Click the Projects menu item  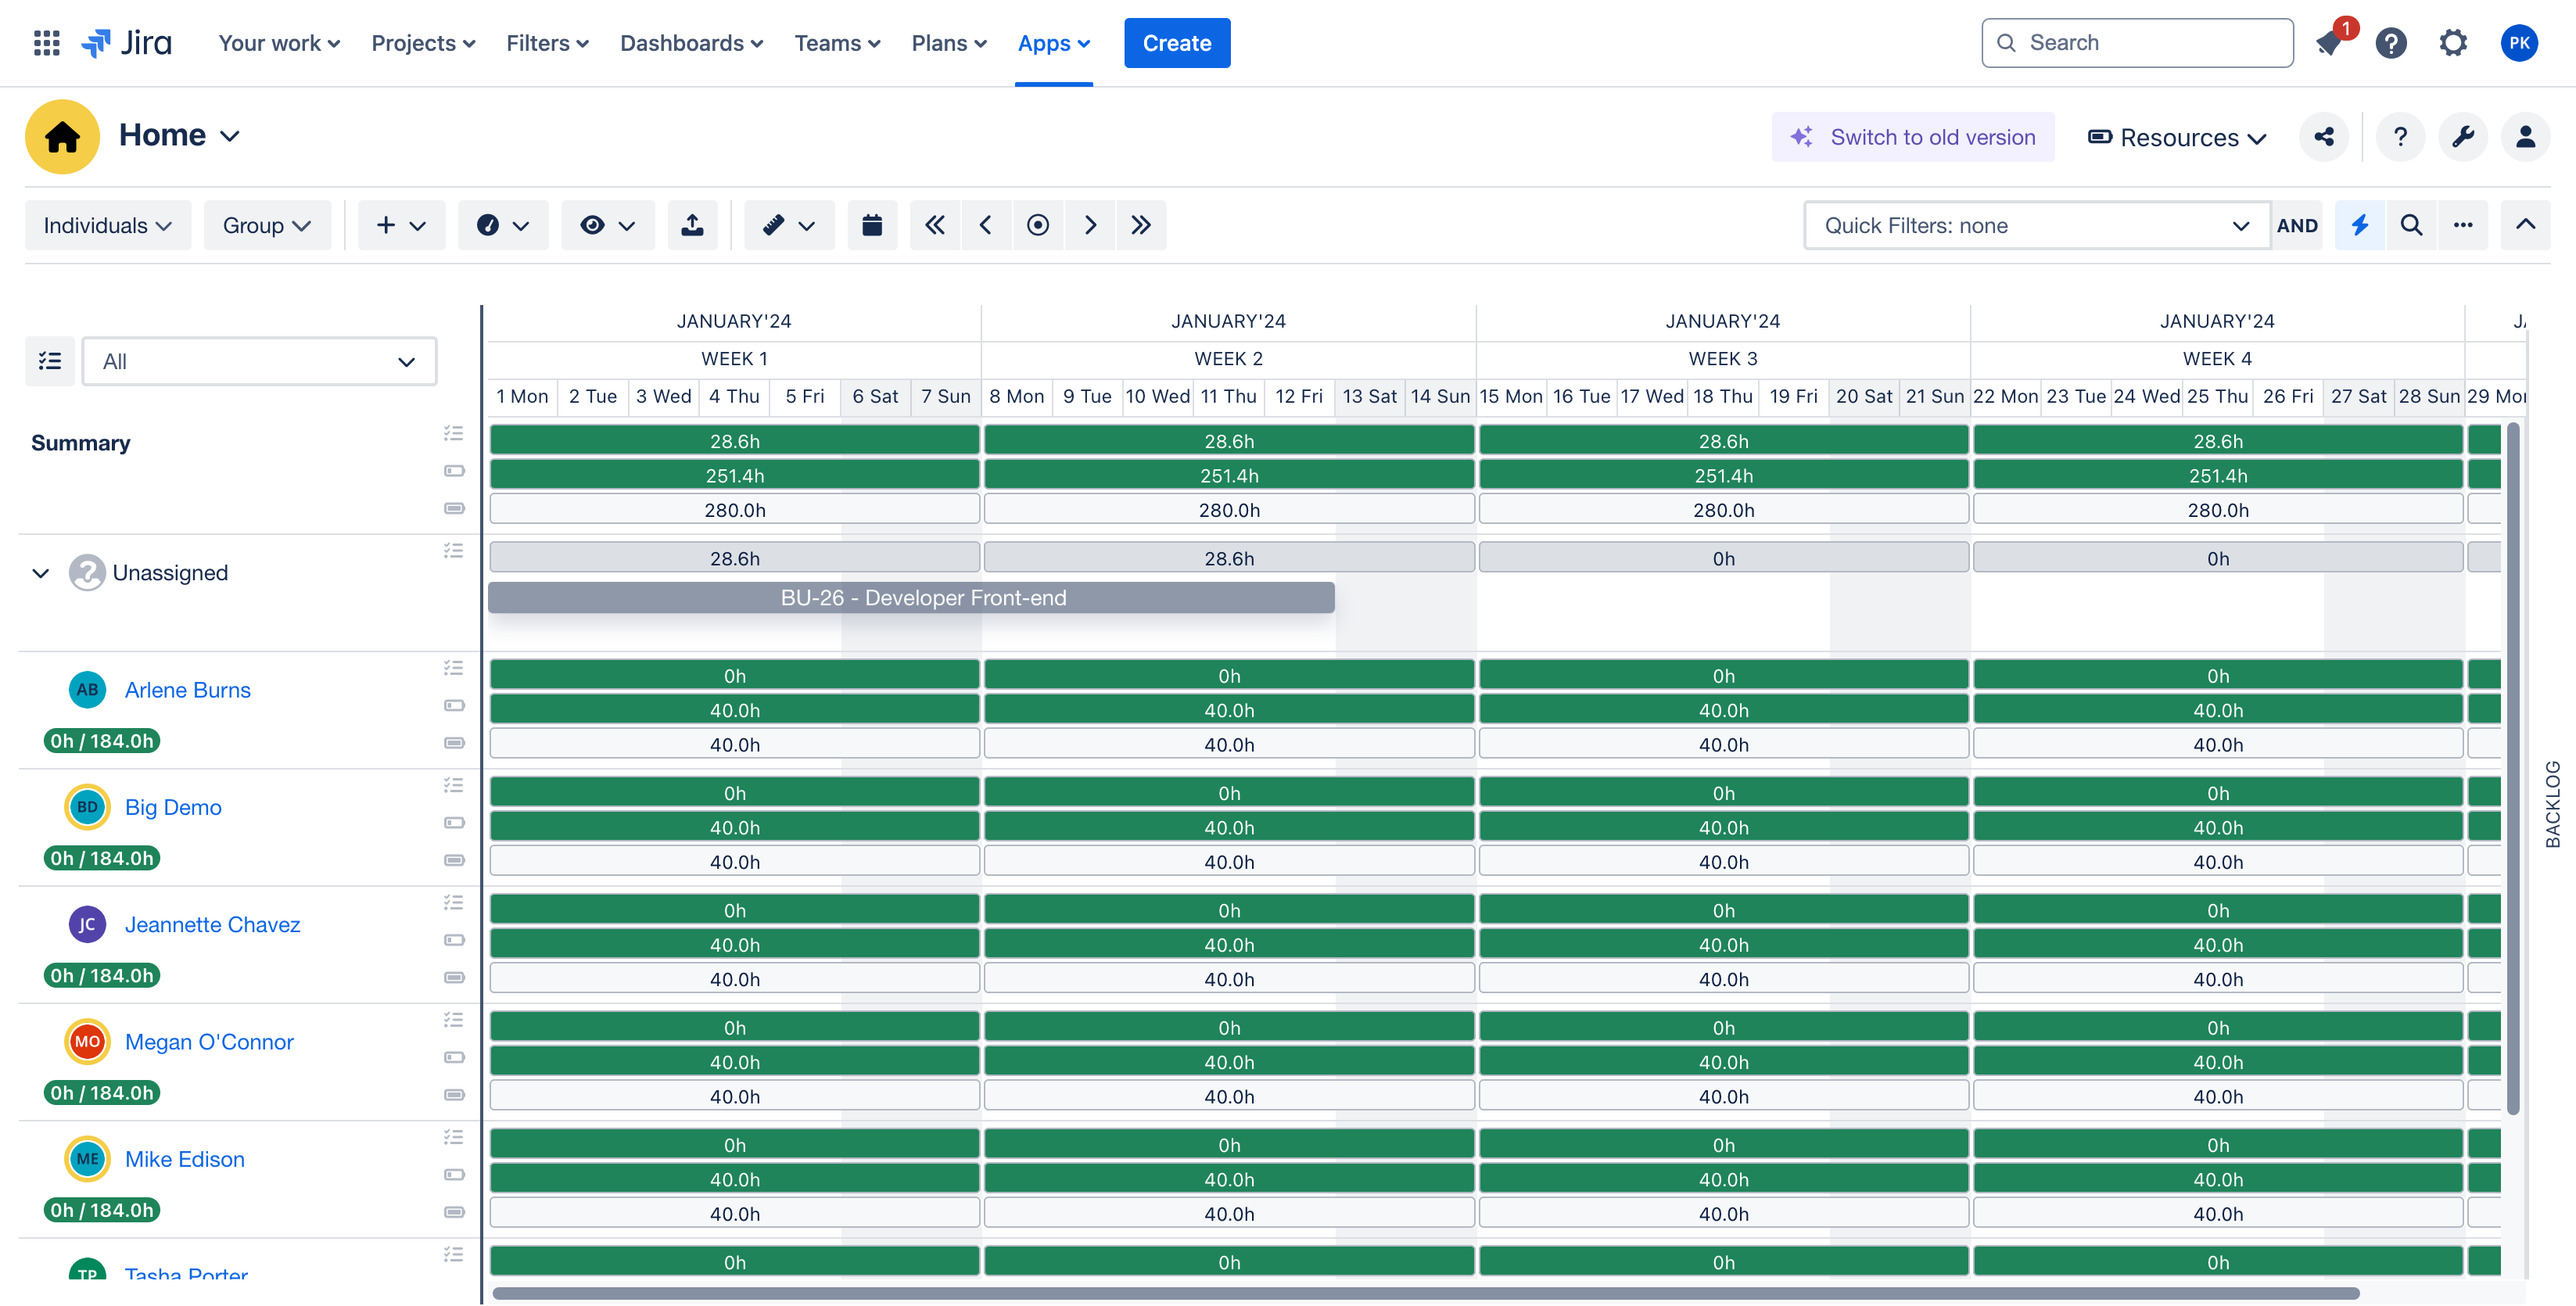pos(422,41)
